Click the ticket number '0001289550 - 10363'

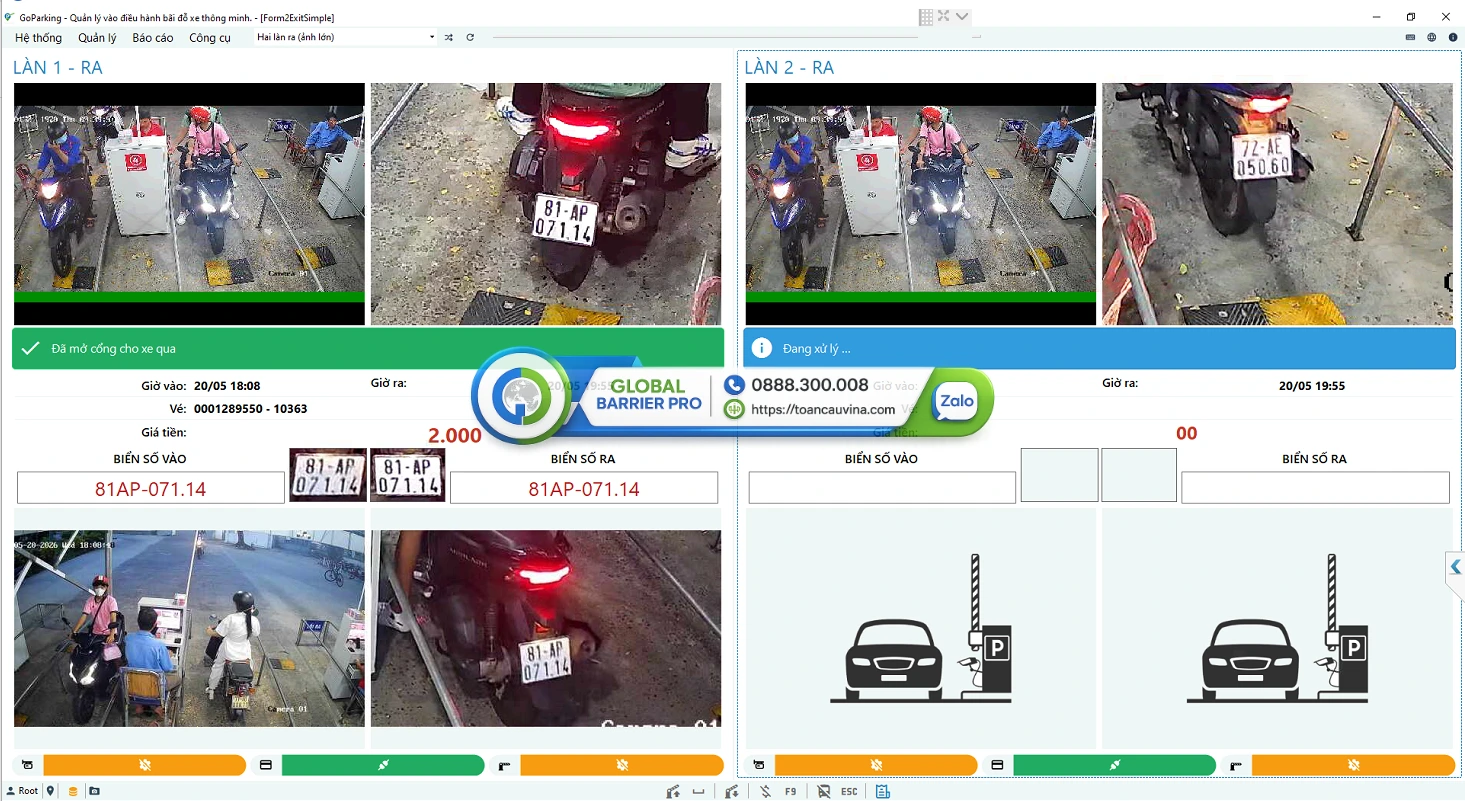(251, 409)
